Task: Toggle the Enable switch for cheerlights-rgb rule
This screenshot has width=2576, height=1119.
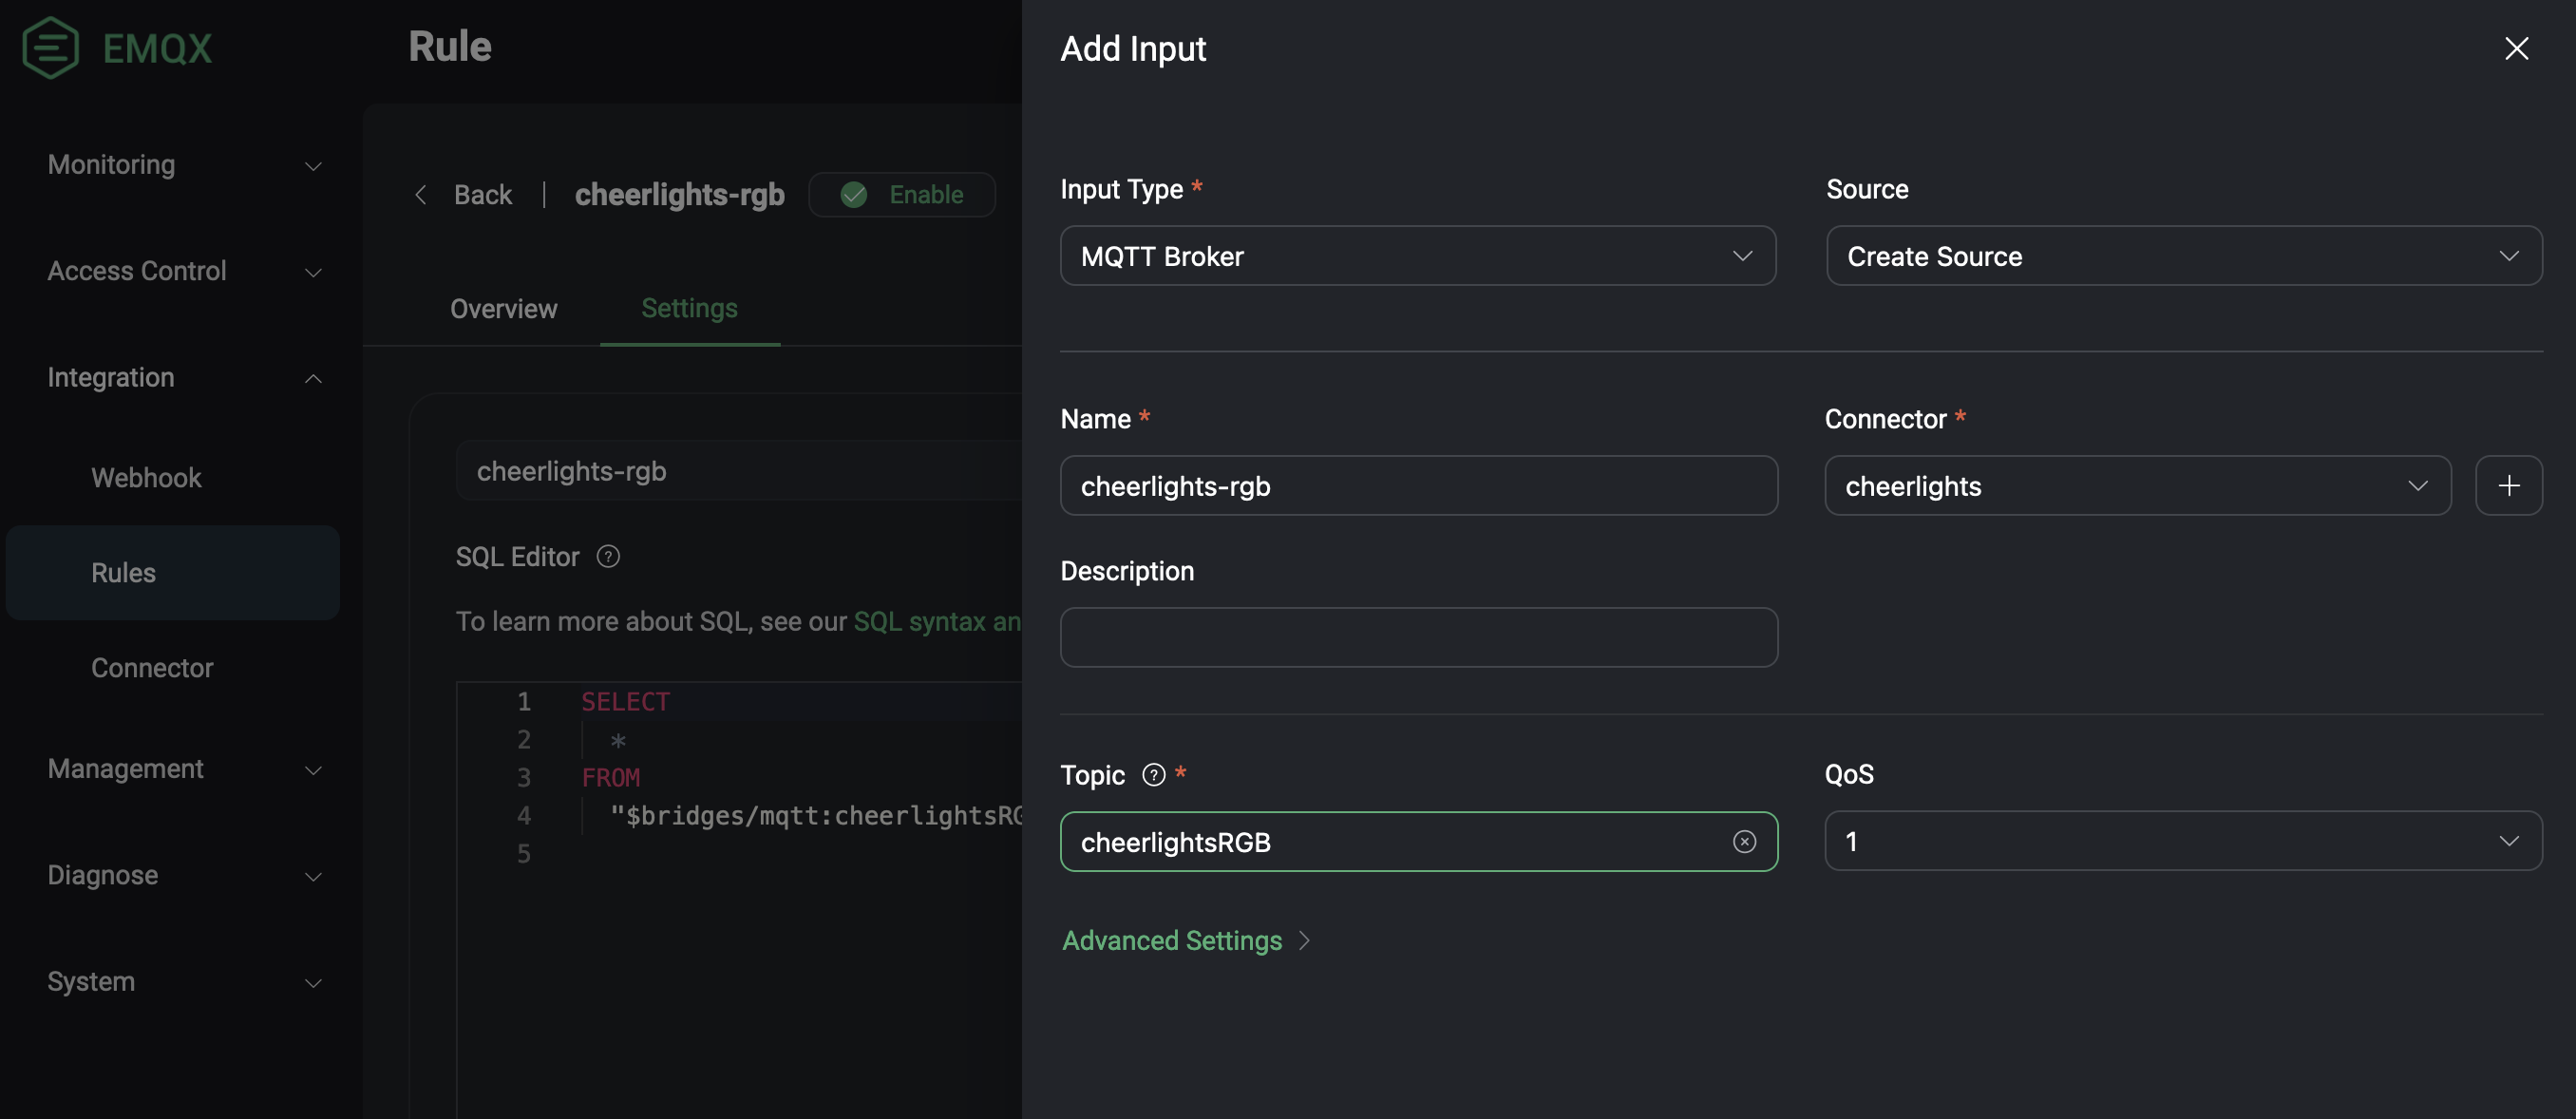Action: pyautogui.click(x=902, y=192)
